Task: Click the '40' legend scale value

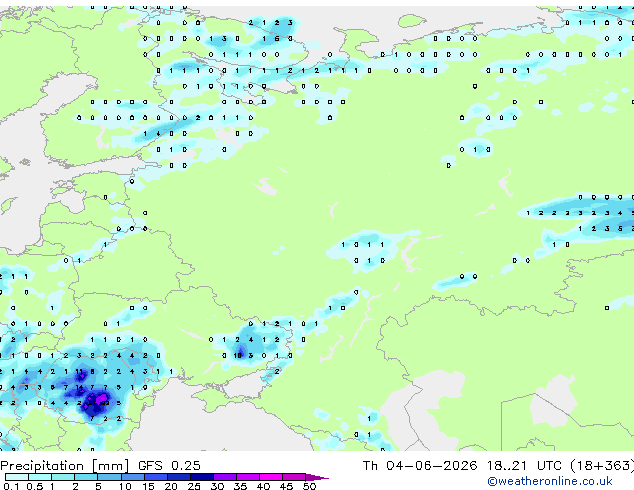Action: point(263,486)
